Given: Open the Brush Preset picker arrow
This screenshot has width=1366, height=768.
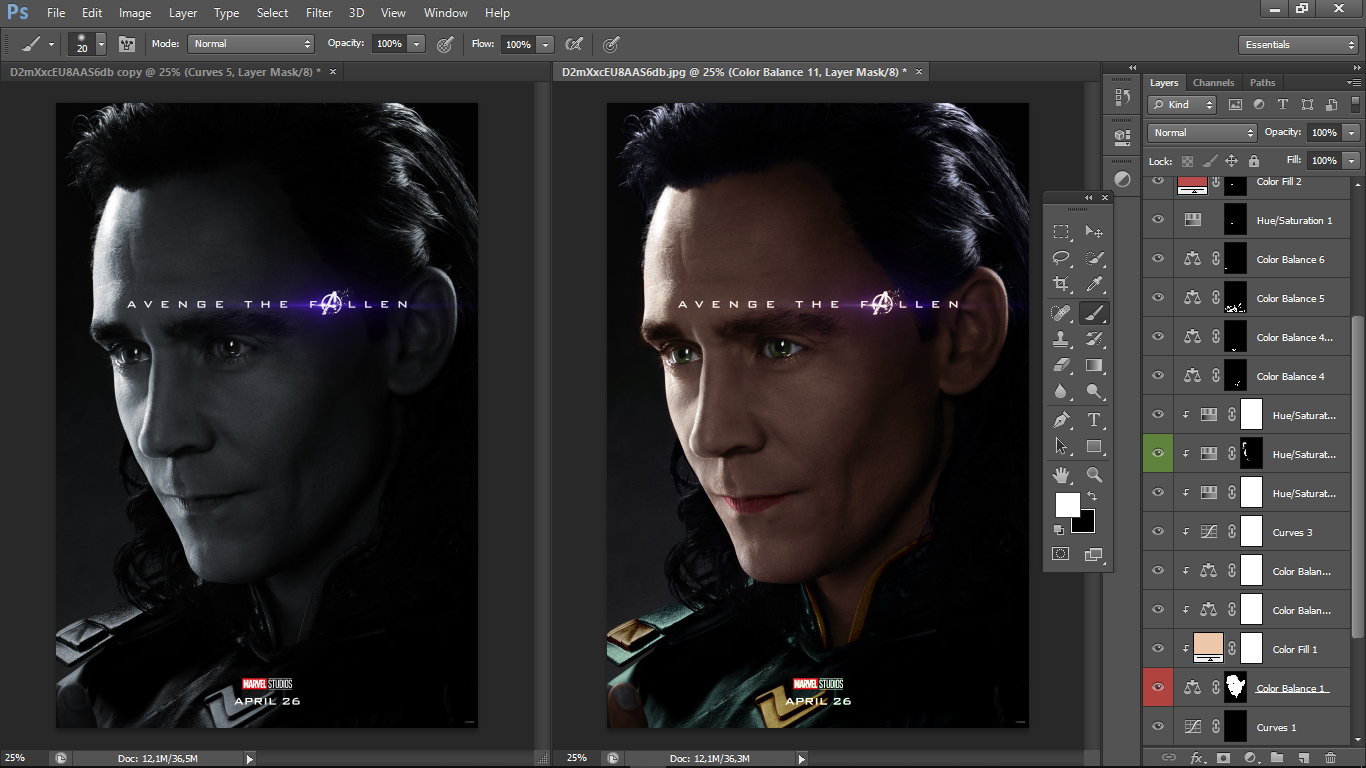Looking at the screenshot, I should coord(101,44).
